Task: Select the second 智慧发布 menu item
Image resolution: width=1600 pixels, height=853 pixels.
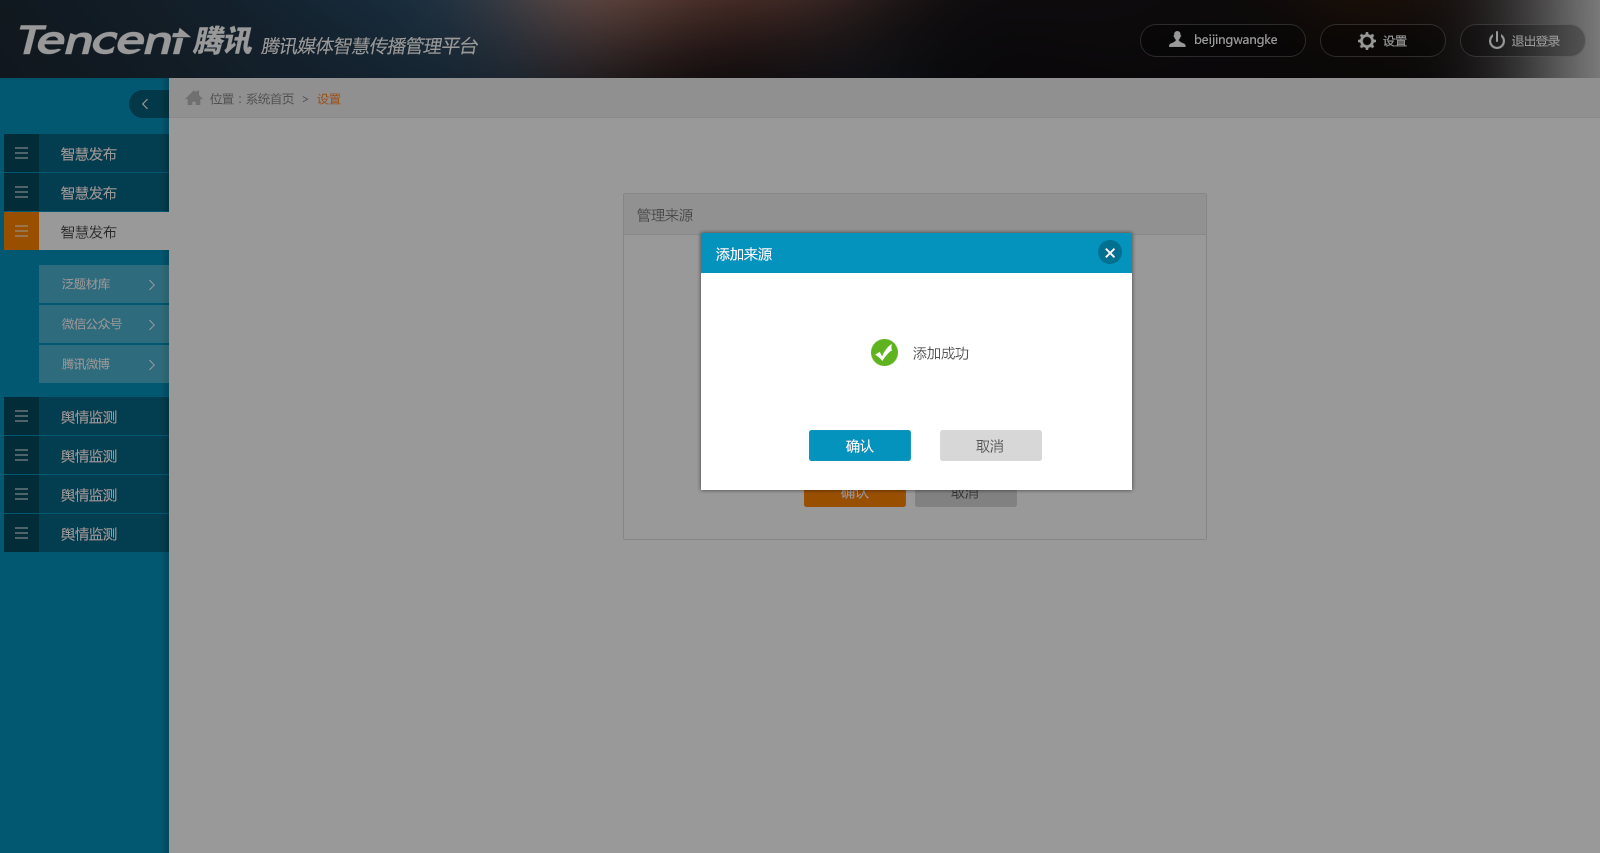Action: (x=86, y=192)
